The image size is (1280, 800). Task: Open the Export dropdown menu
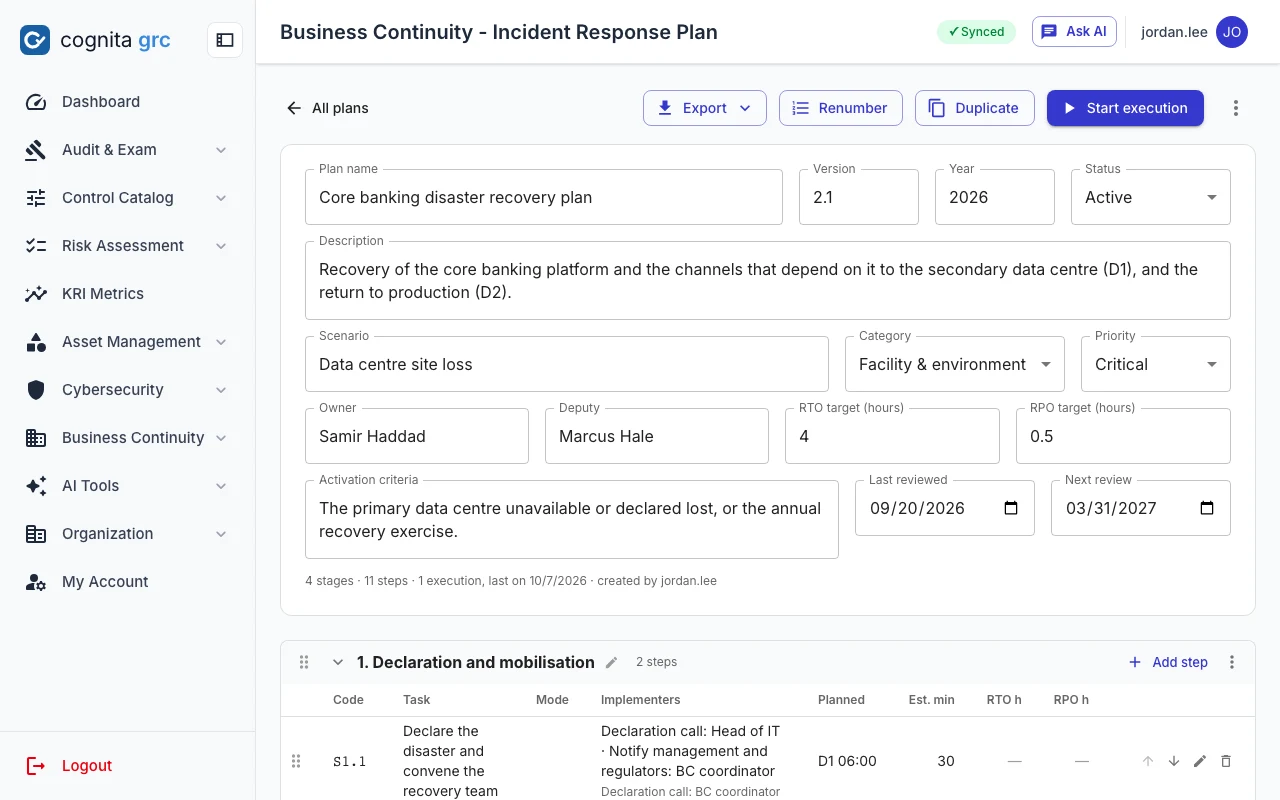[705, 108]
